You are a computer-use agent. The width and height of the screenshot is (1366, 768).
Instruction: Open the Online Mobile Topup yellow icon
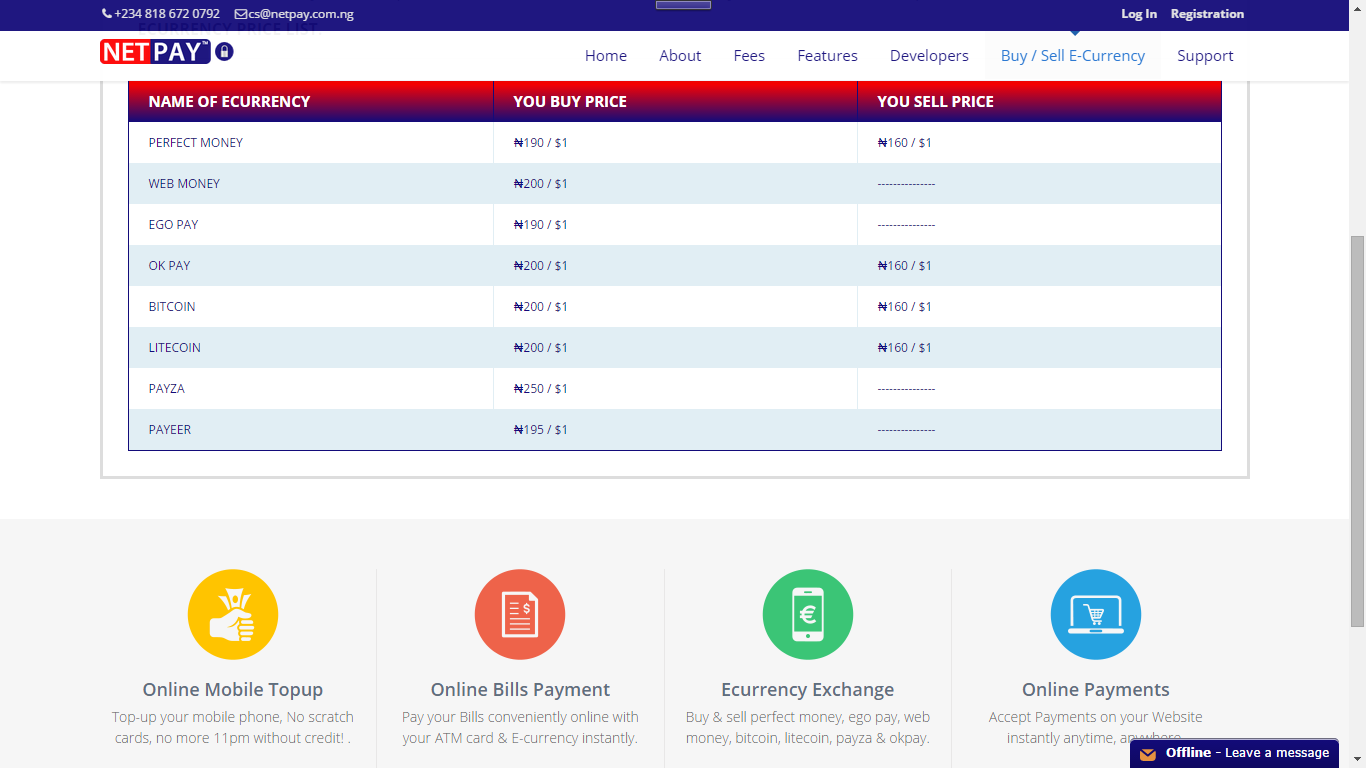233,614
